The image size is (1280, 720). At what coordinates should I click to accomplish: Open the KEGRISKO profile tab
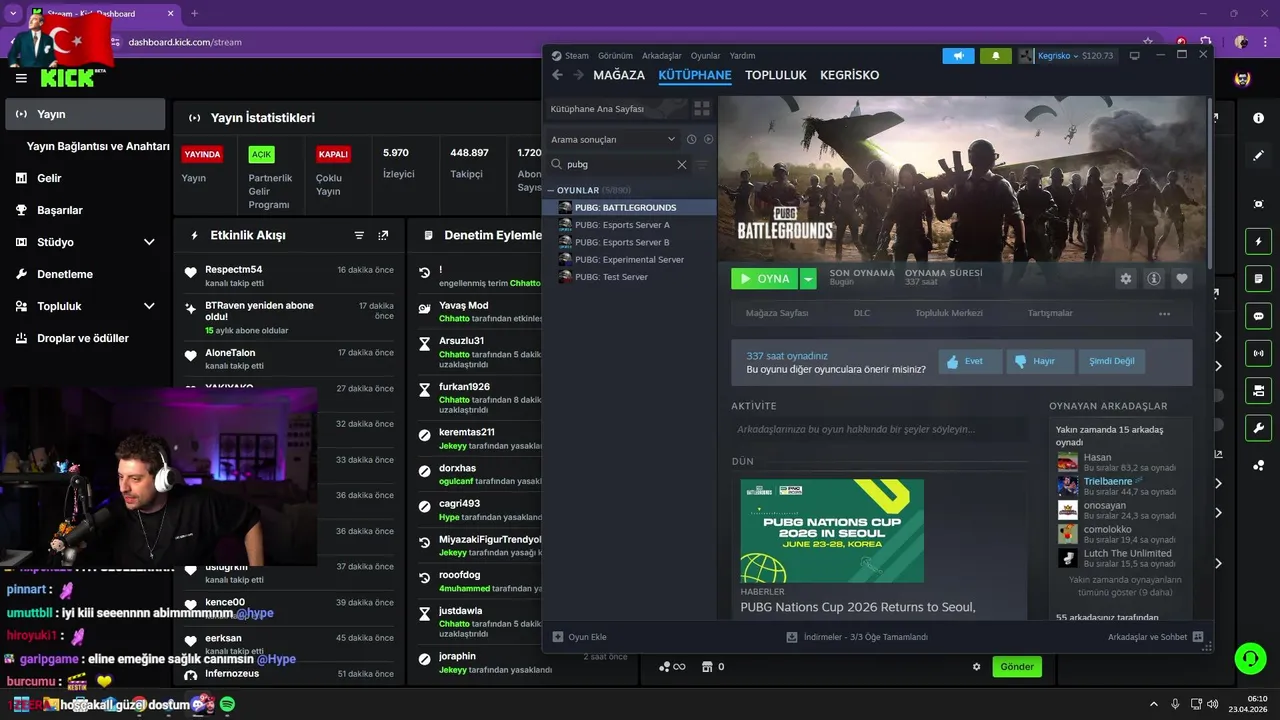(x=850, y=75)
